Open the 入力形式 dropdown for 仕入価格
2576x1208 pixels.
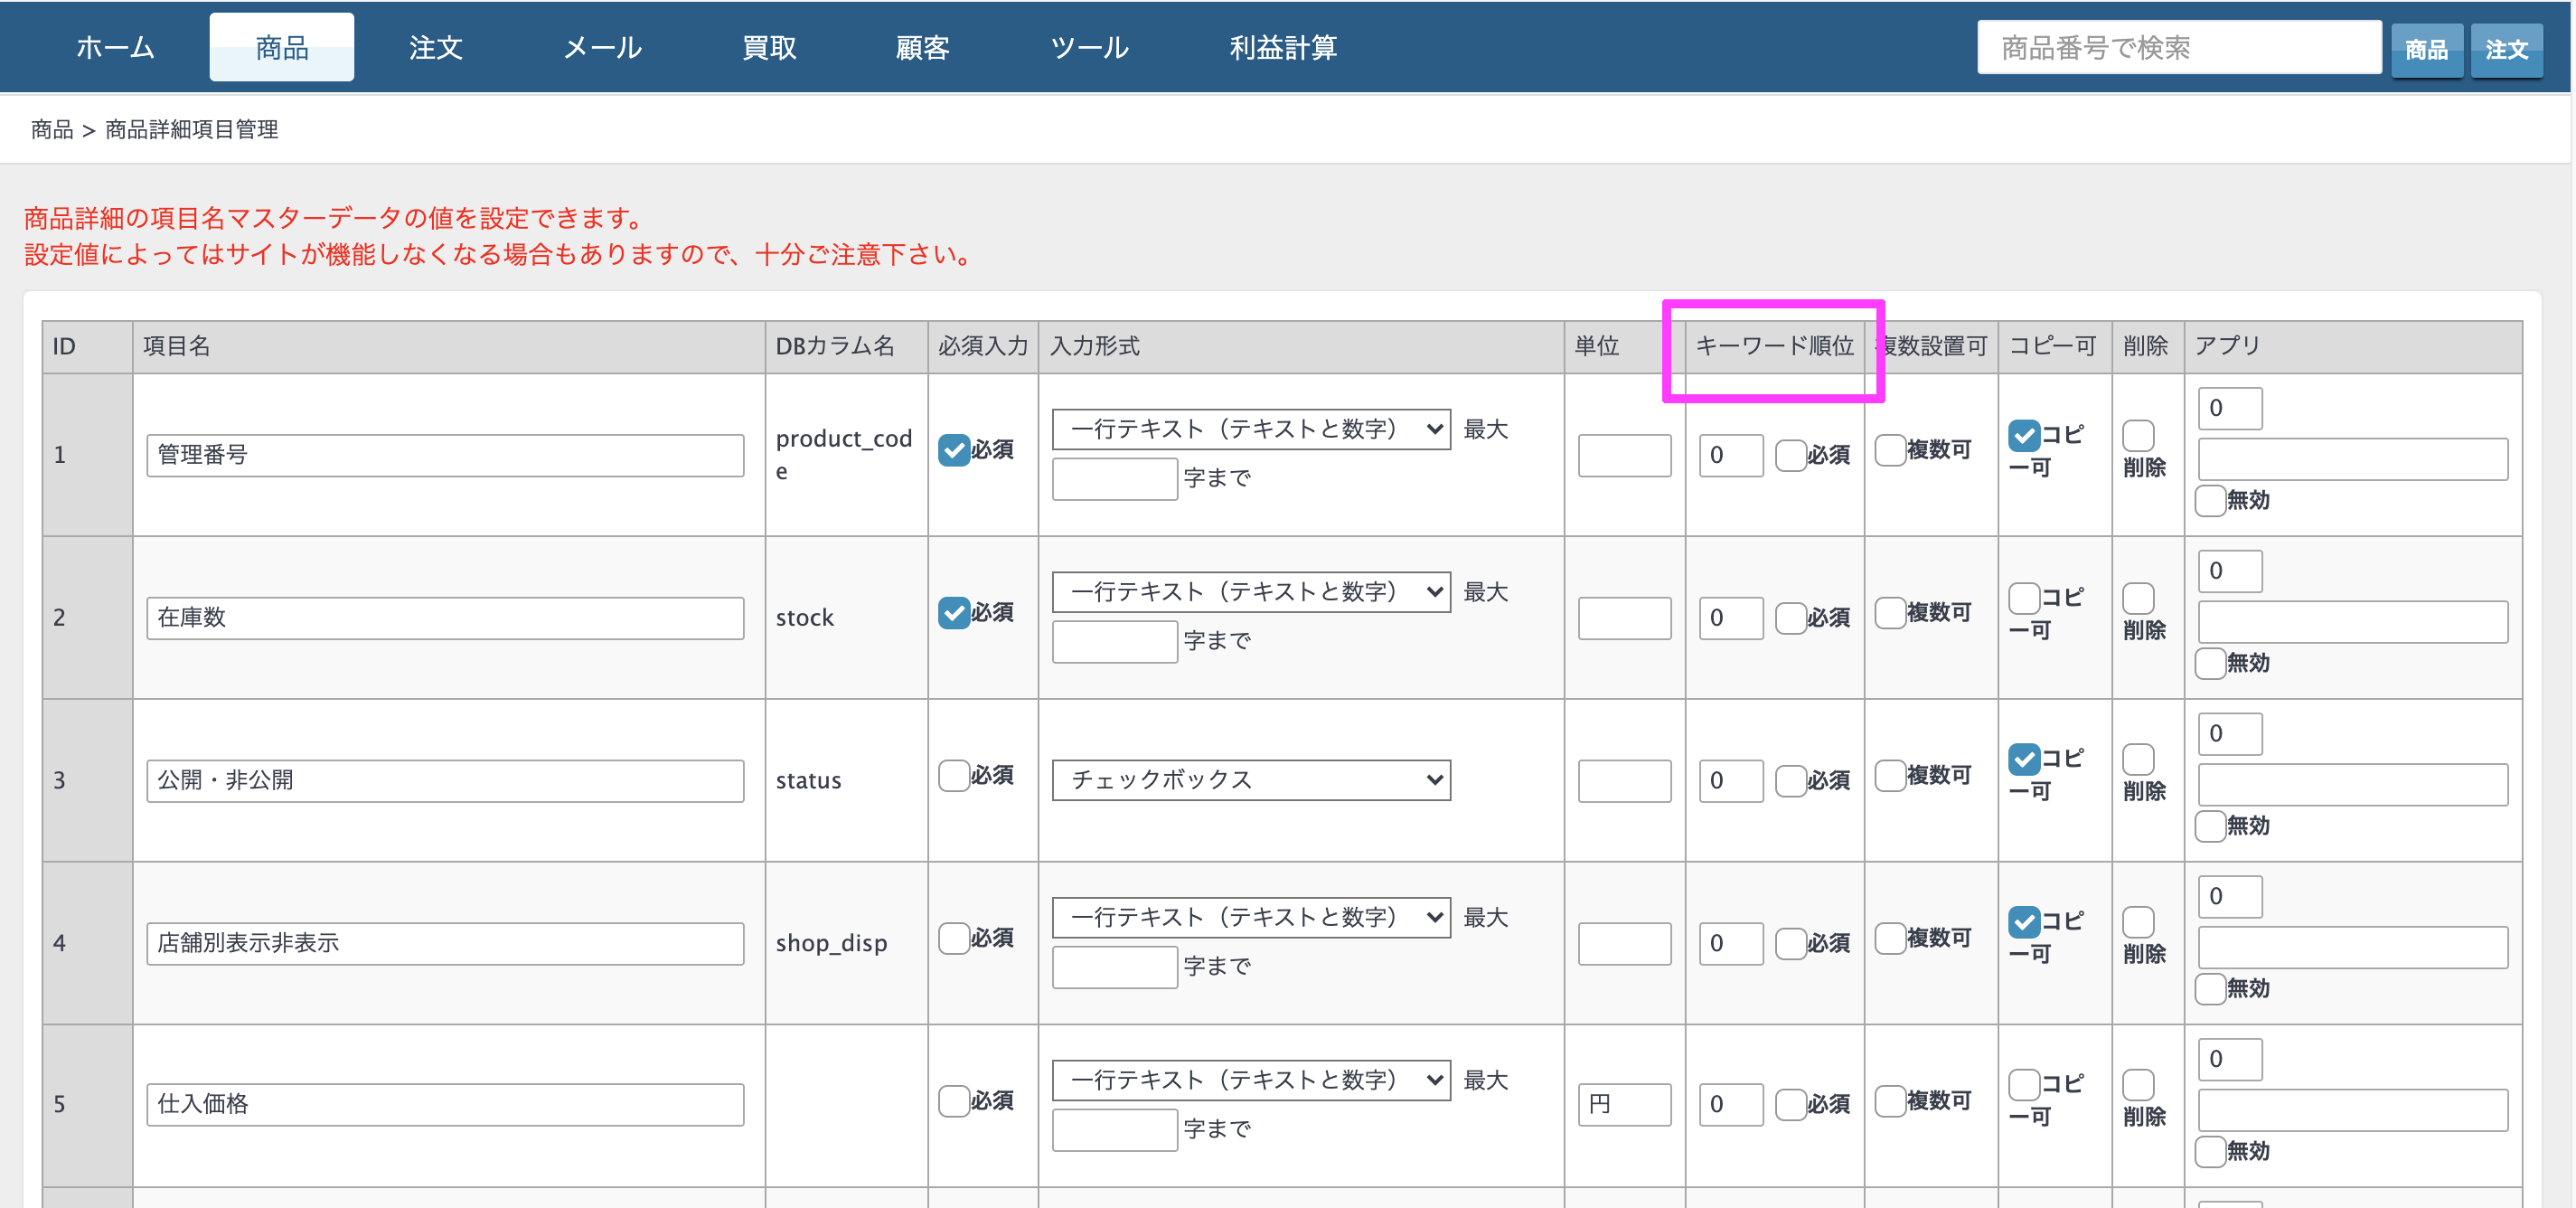1251,1080
